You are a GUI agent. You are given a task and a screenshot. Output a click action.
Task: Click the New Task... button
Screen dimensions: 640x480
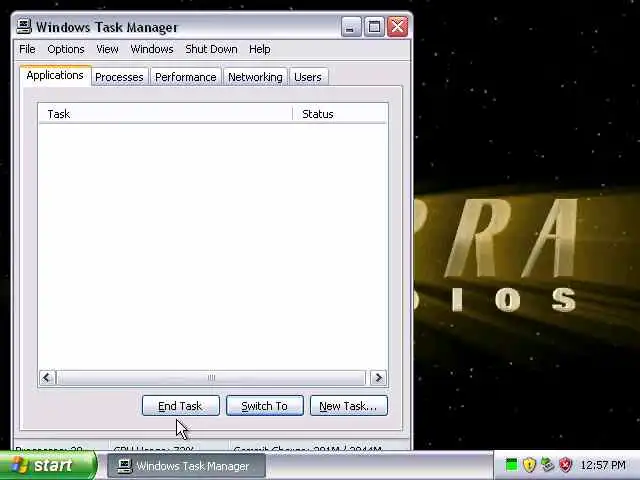pyautogui.click(x=349, y=406)
